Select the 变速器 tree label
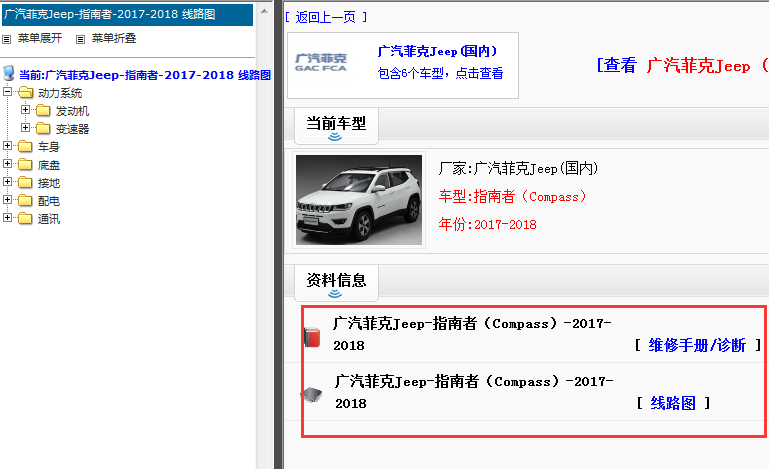 72,129
